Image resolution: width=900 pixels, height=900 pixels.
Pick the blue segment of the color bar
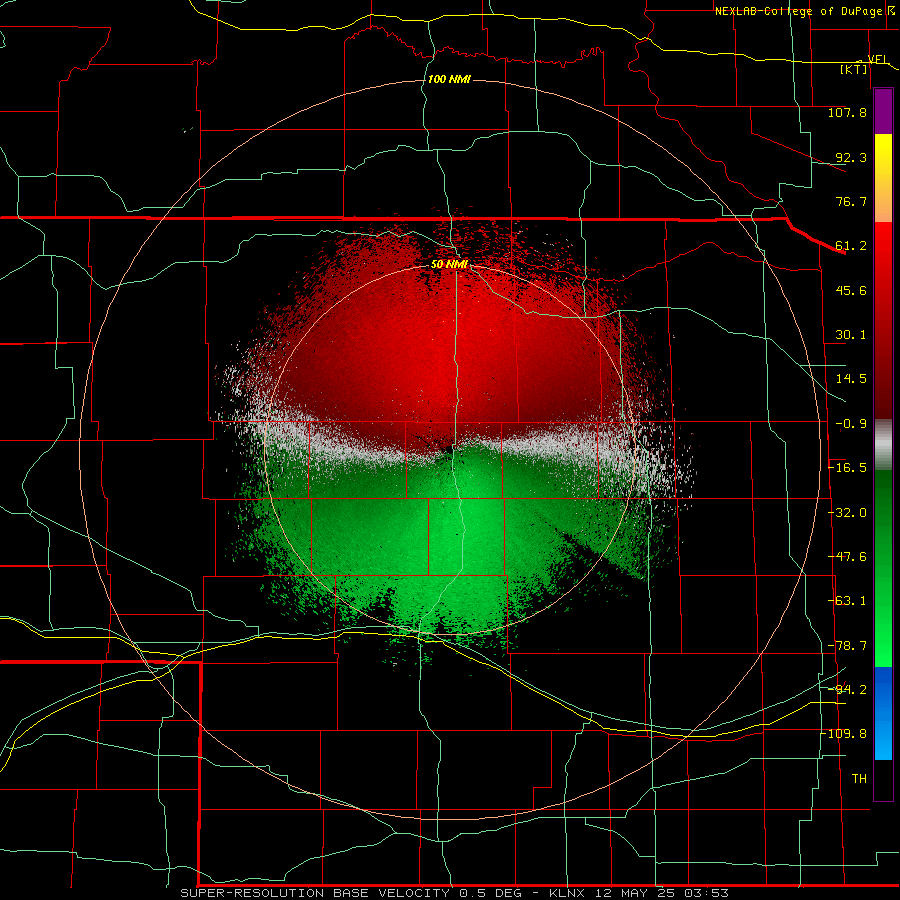(883, 713)
